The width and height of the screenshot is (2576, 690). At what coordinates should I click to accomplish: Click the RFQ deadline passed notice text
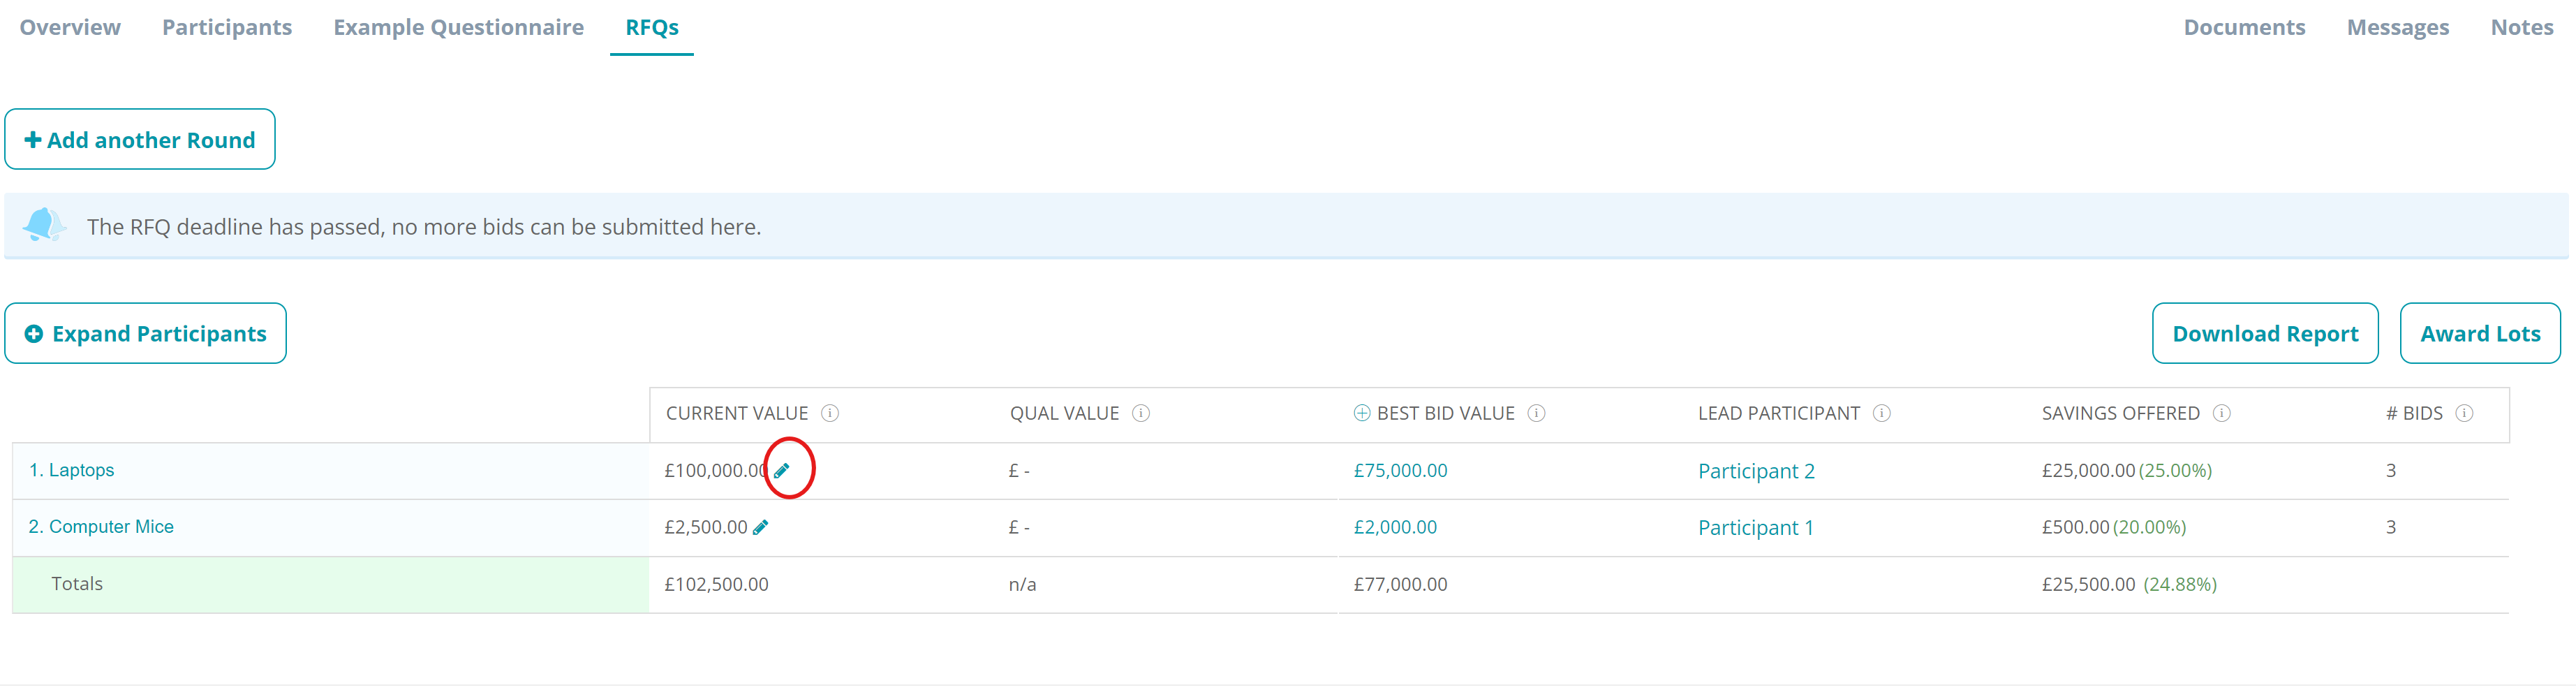coord(424,227)
